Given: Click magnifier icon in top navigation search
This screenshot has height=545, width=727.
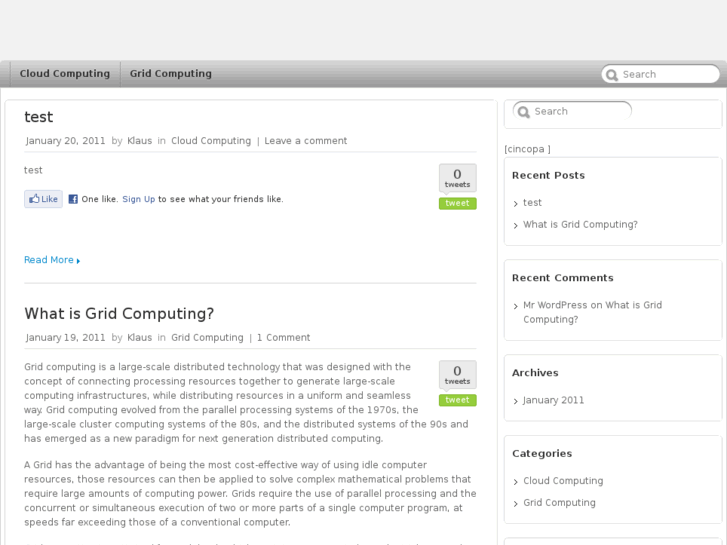Looking at the screenshot, I should 611,74.
